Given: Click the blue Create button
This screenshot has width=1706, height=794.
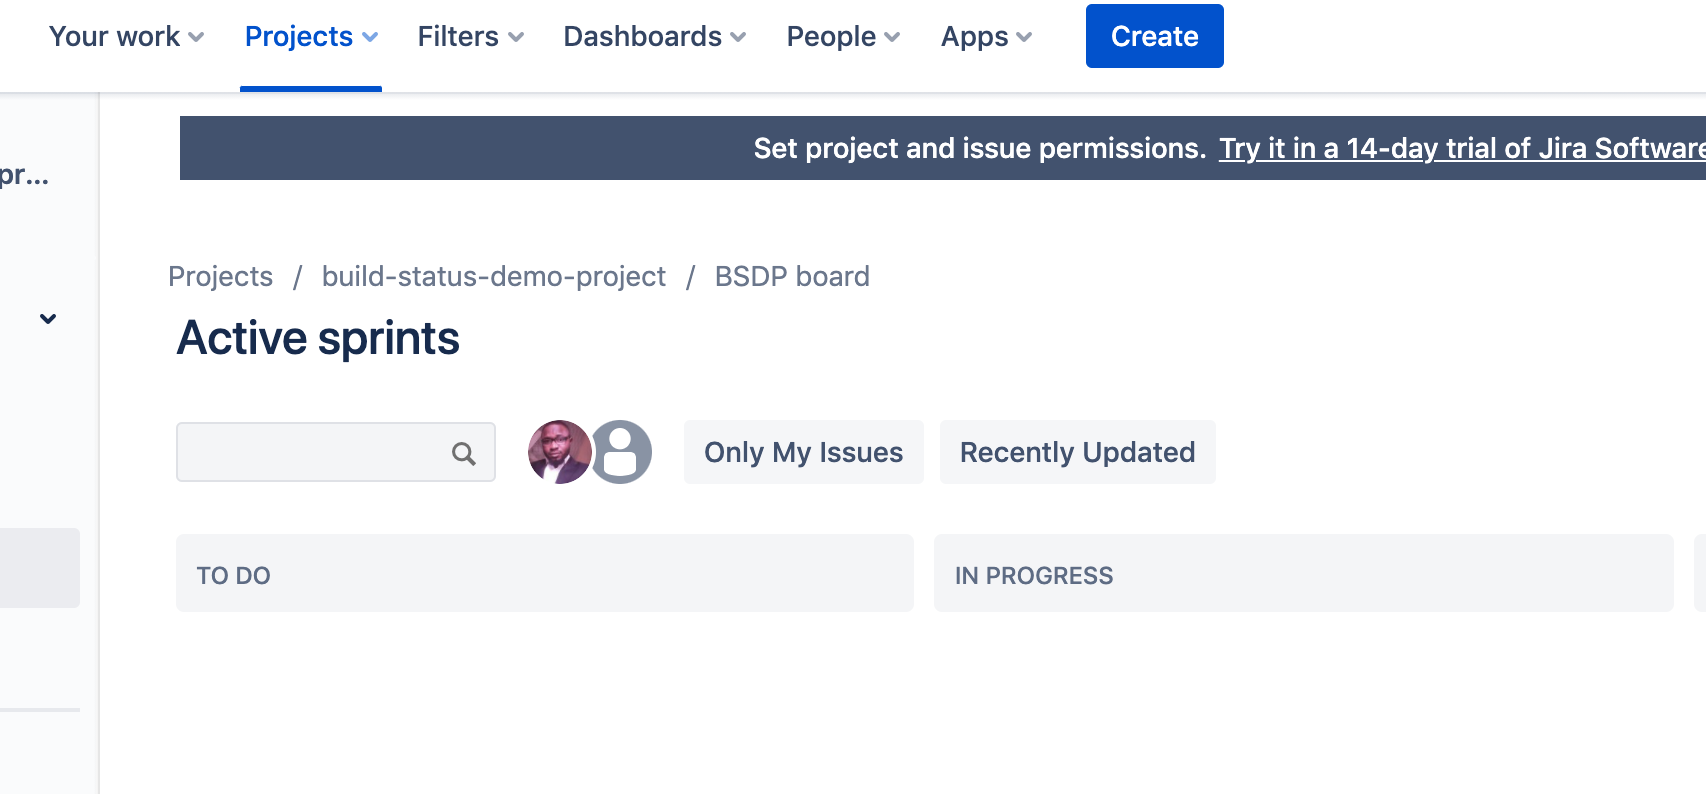Looking at the screenshot, I should point(1154,36).
